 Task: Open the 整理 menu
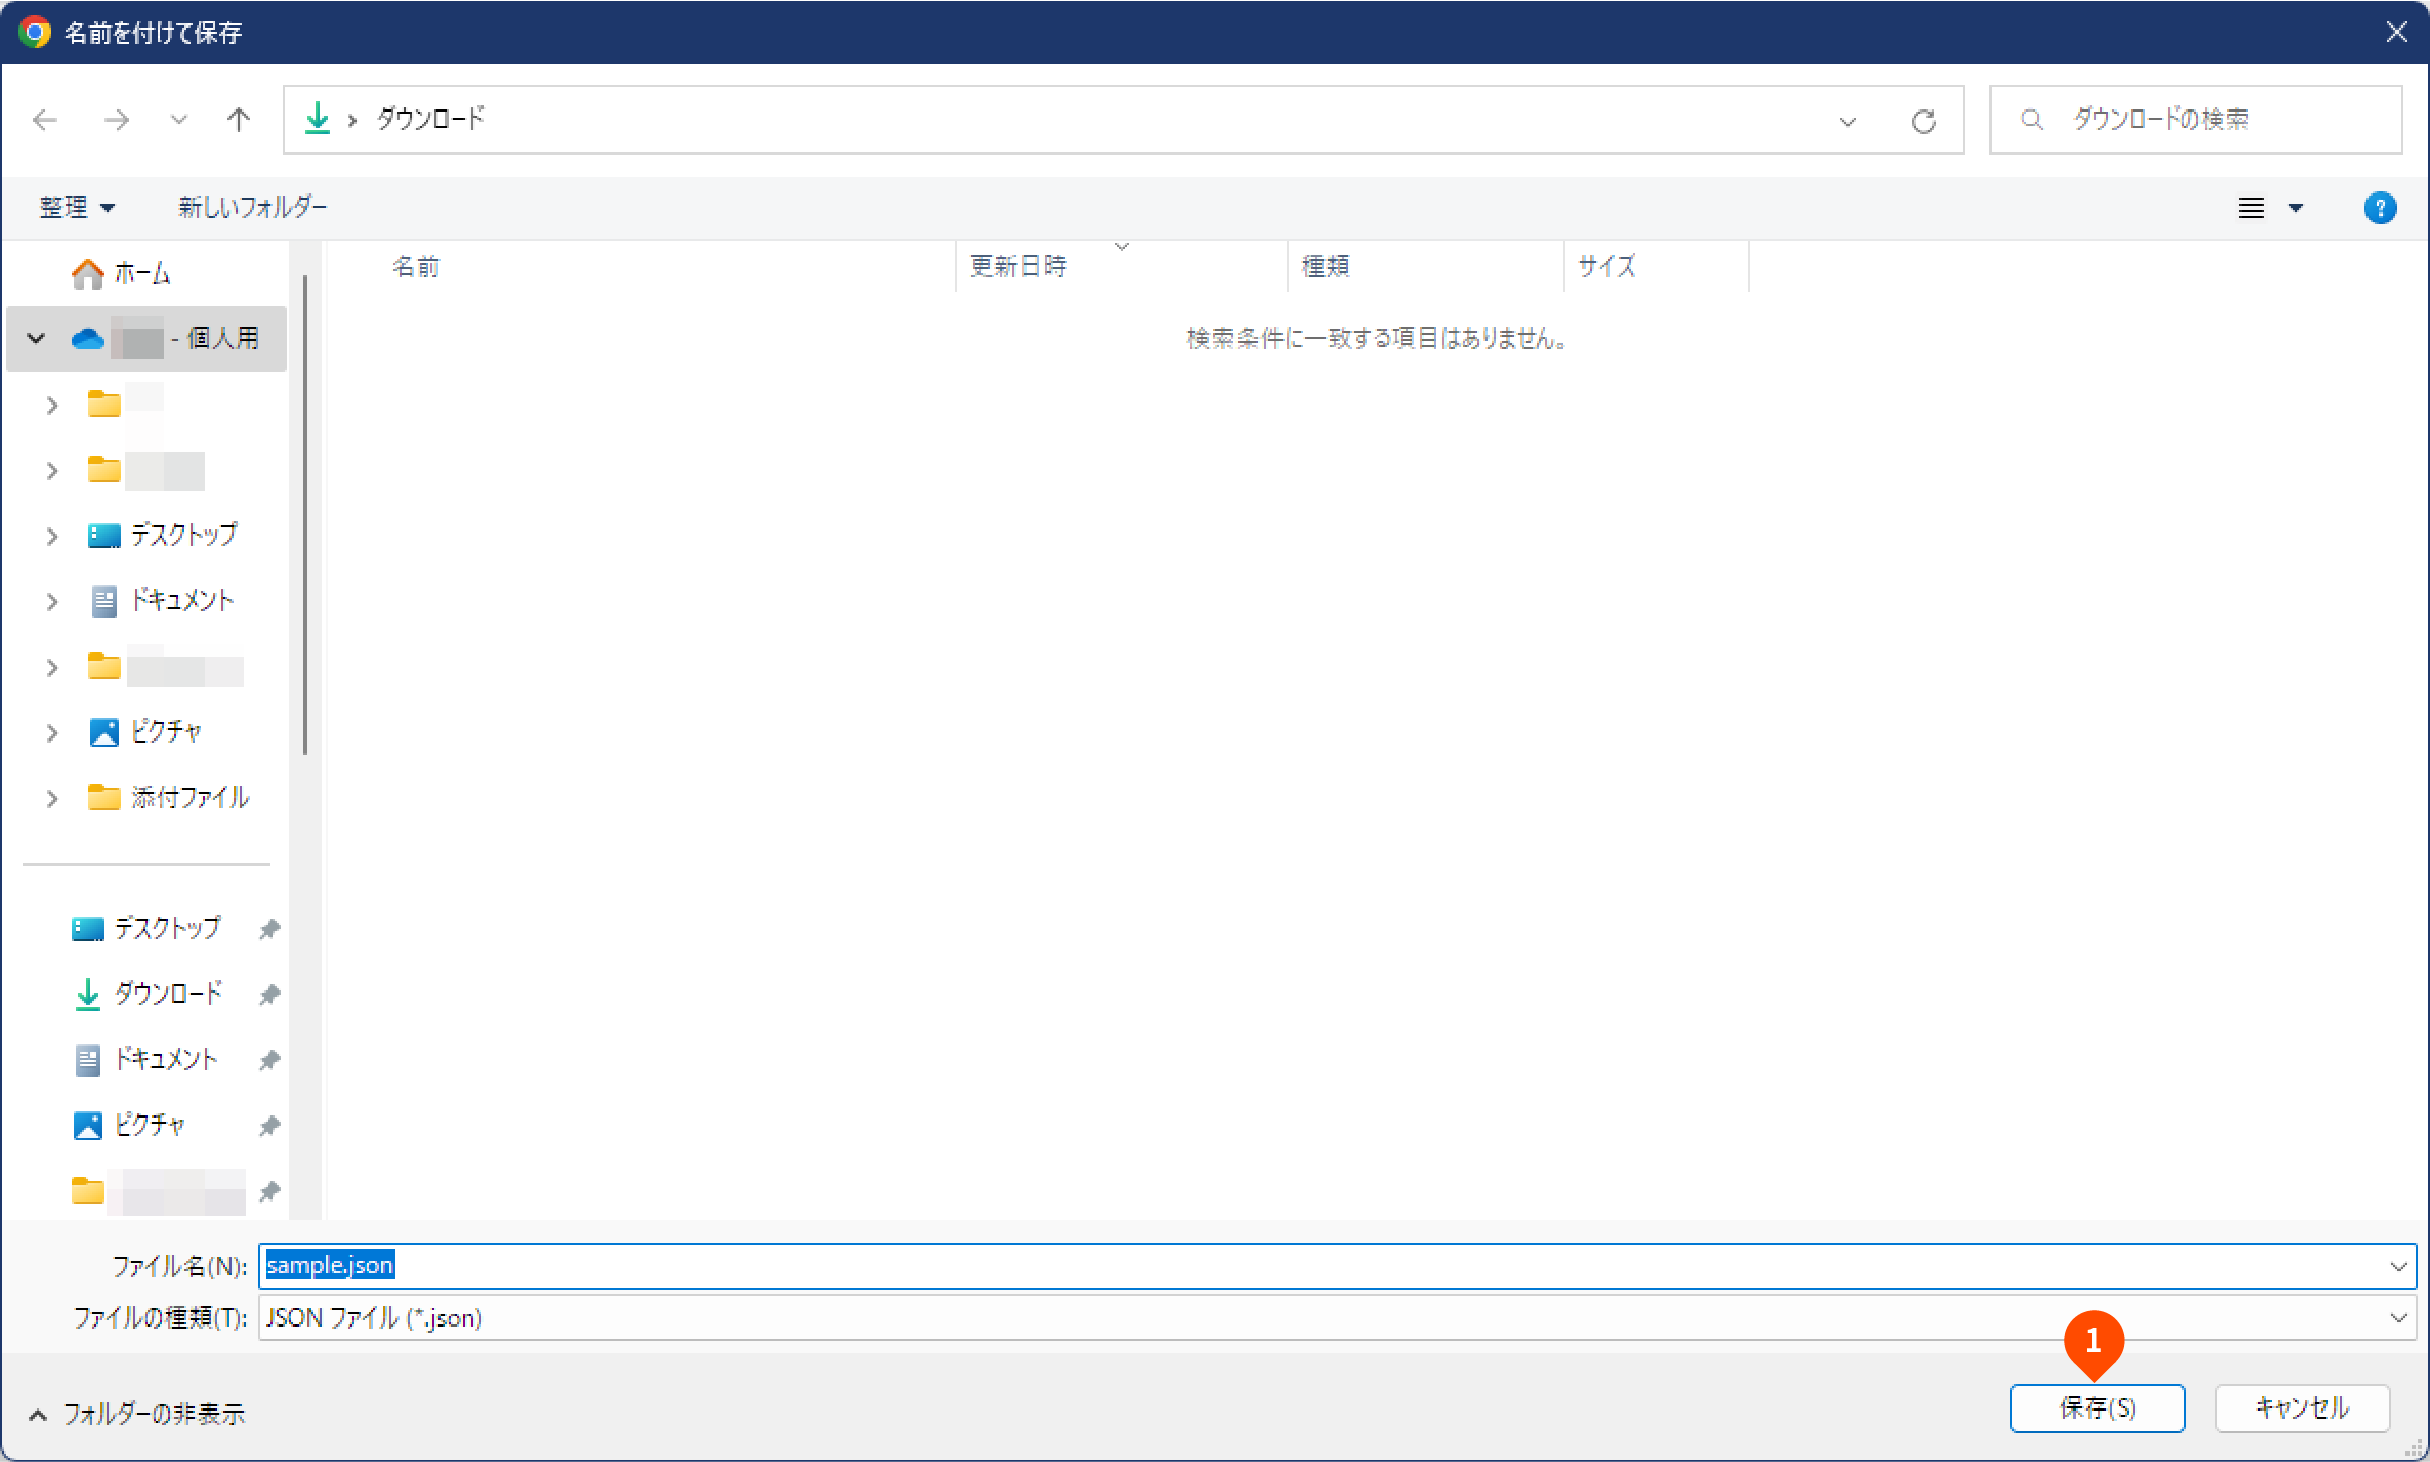point(77,207)
